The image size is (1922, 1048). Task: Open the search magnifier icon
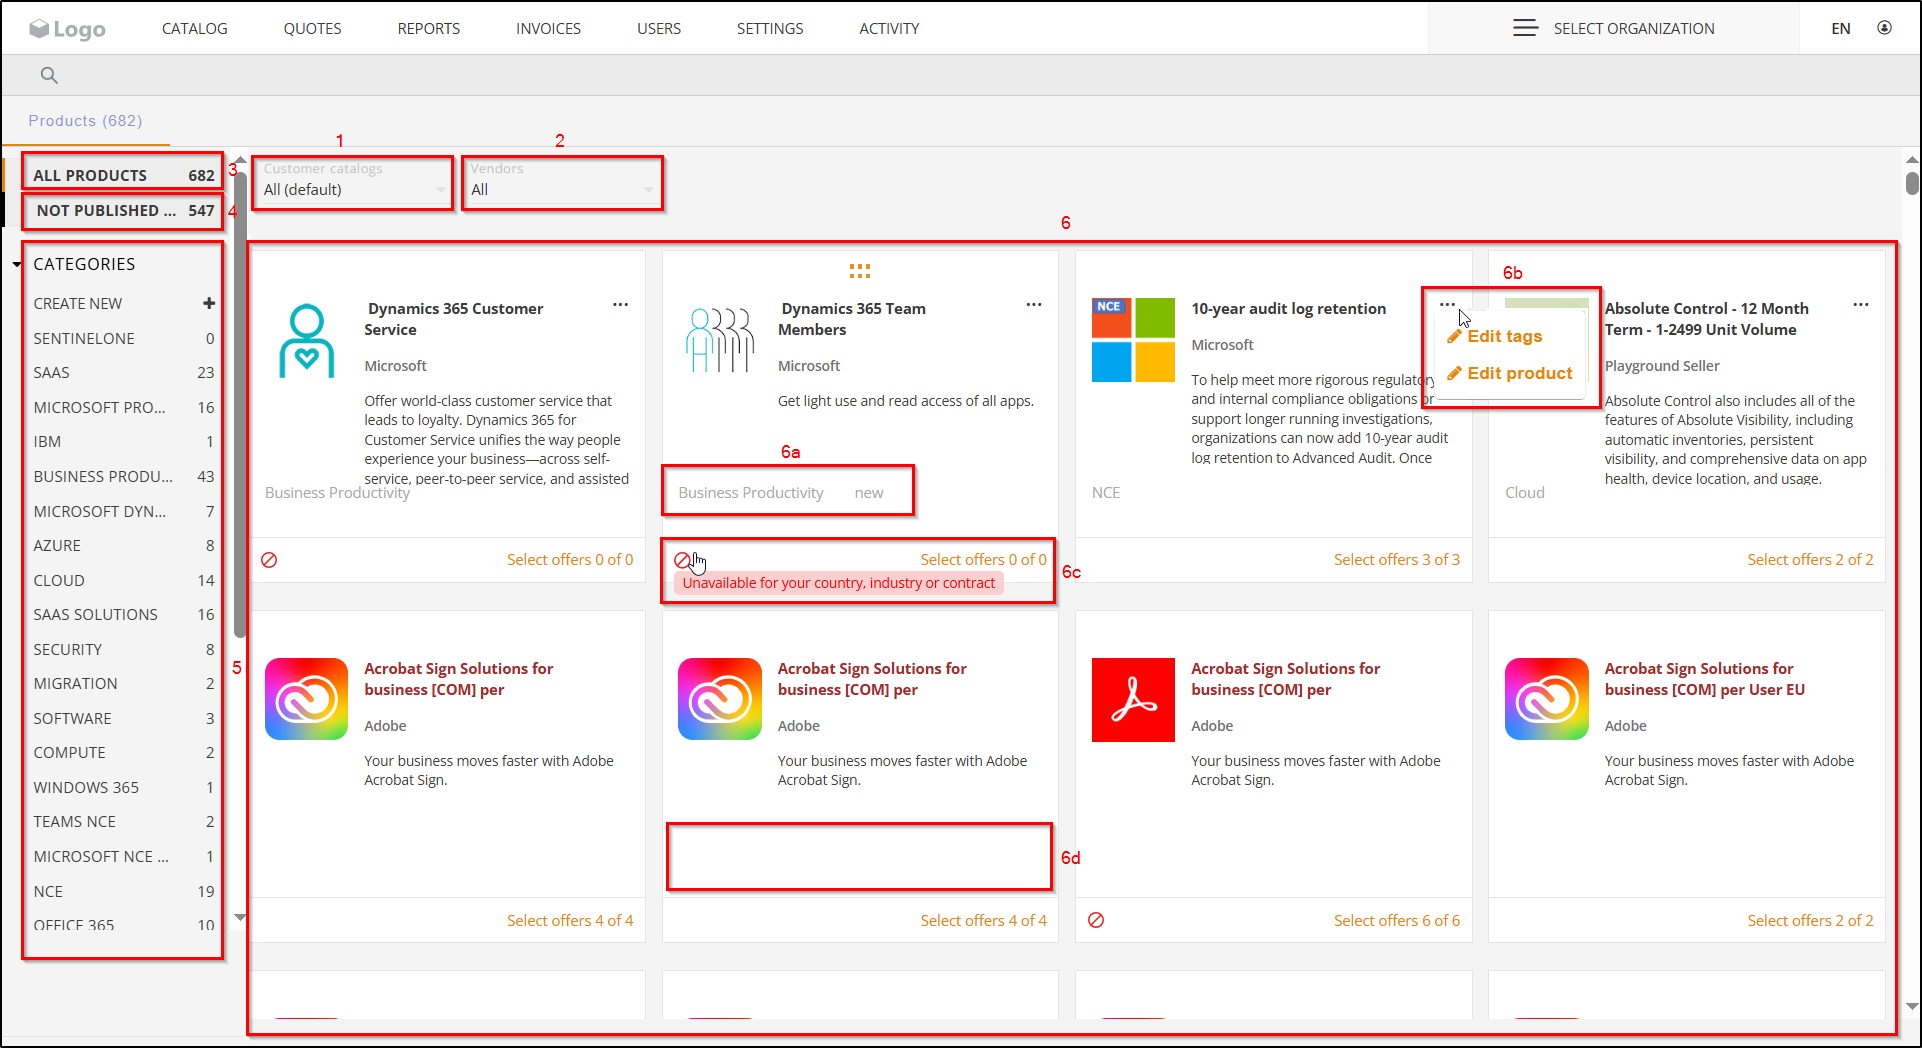tap(49, 75)
